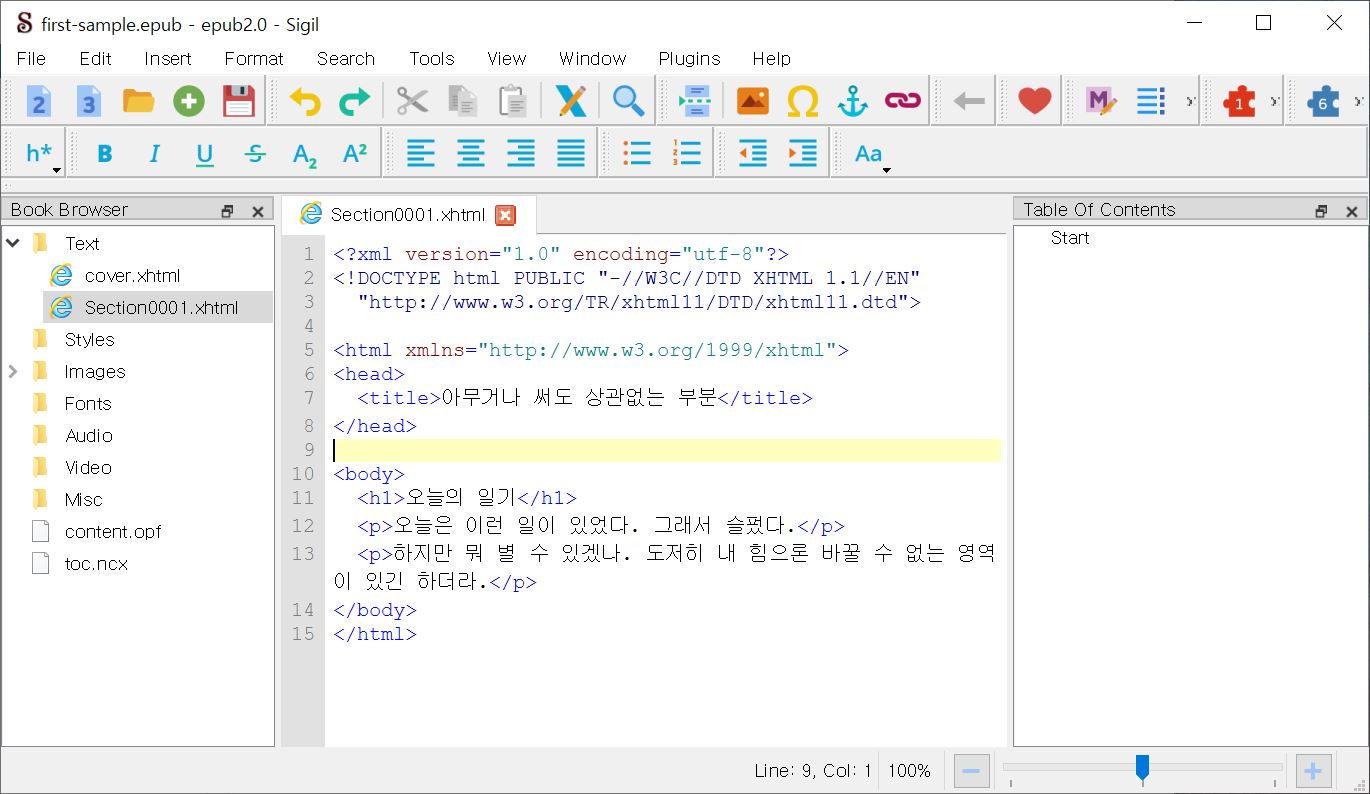Open an existing EPUB file
Viewport: 1370px width, 794px height.
pos(138,101)
